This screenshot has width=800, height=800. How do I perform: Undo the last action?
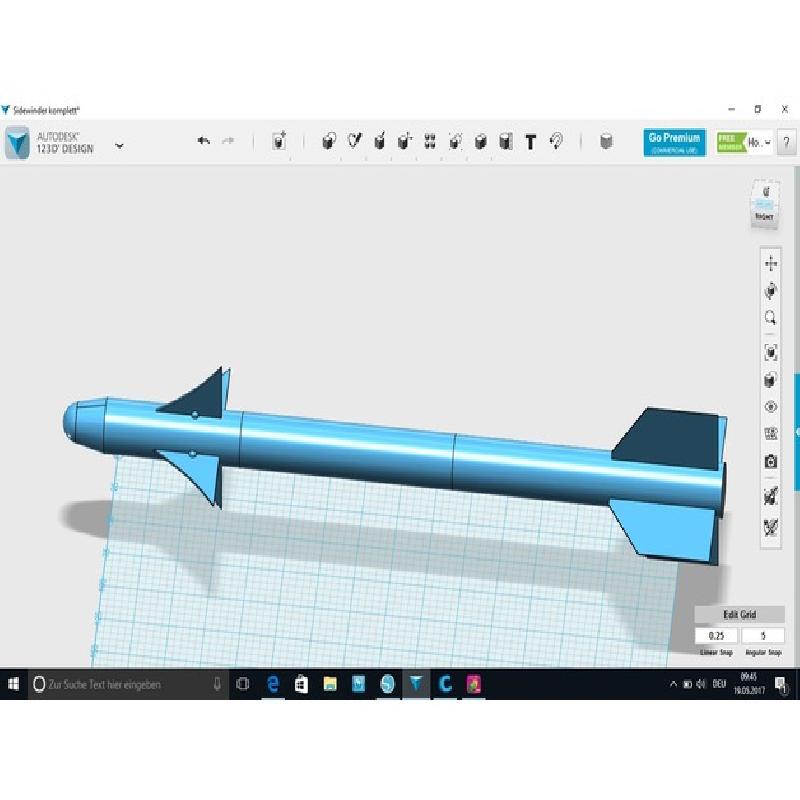click(x=204, y=141)
